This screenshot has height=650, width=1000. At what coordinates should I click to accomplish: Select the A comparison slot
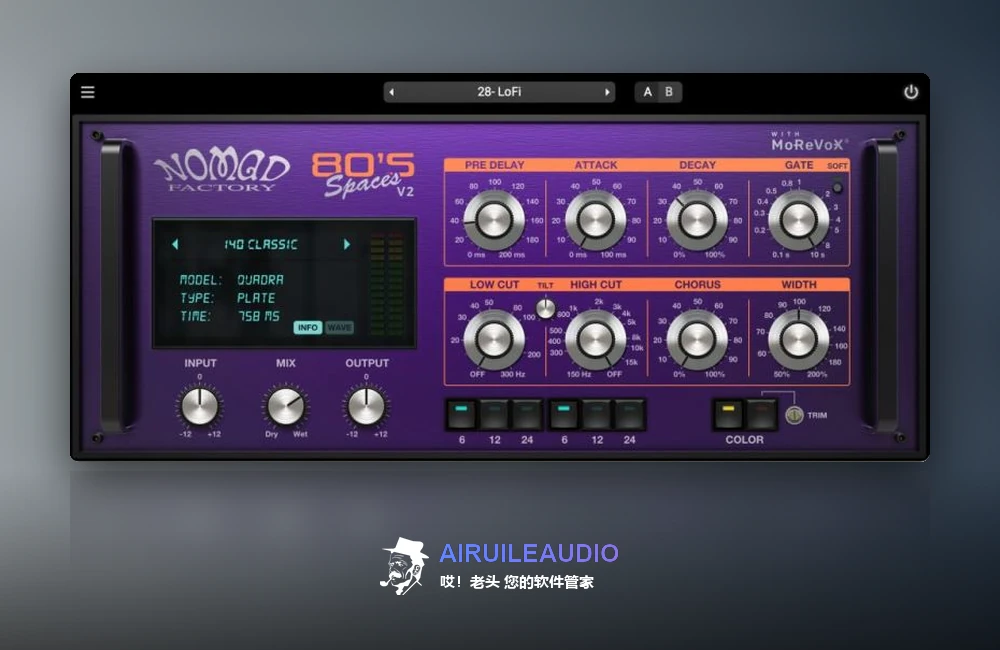pos(647,92)
